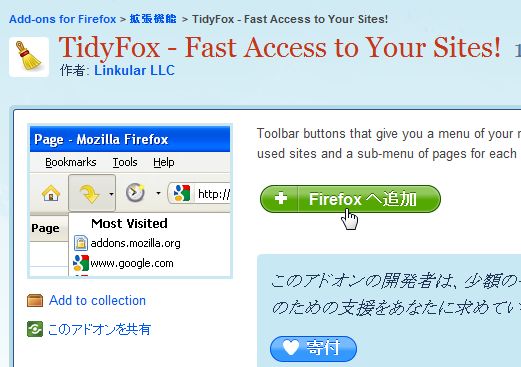Click the Firefox へ追加 button
The image size is (521, 367).
coord(350,199)
